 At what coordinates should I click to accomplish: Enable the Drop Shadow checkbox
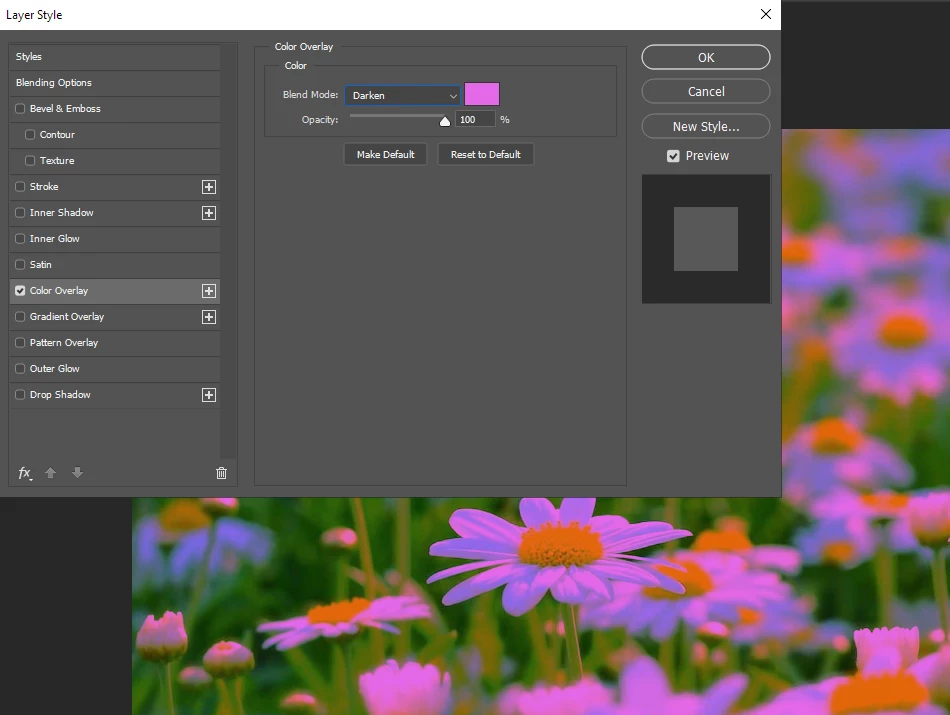pos(20,395)
